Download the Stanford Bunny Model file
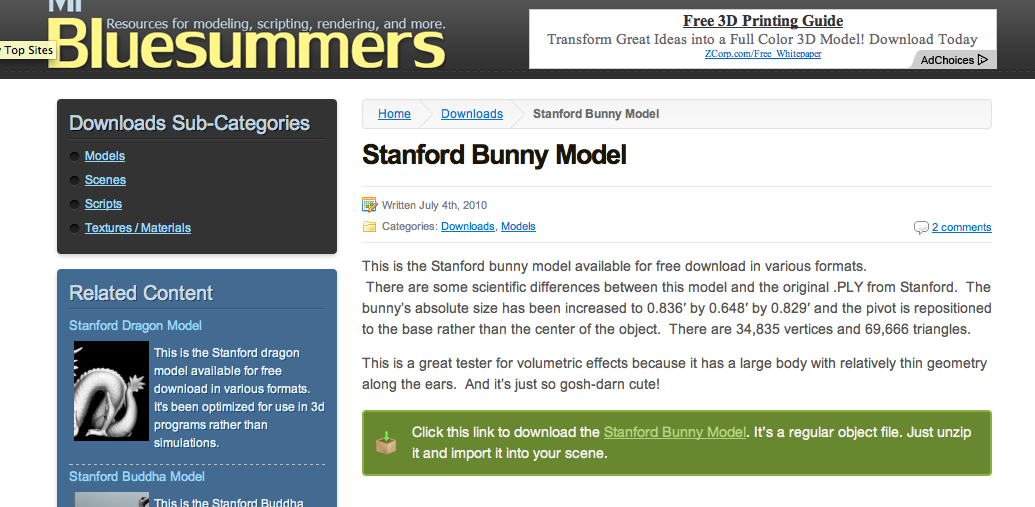The height and width of the screenshot is (507, 1035). point(675,433)
